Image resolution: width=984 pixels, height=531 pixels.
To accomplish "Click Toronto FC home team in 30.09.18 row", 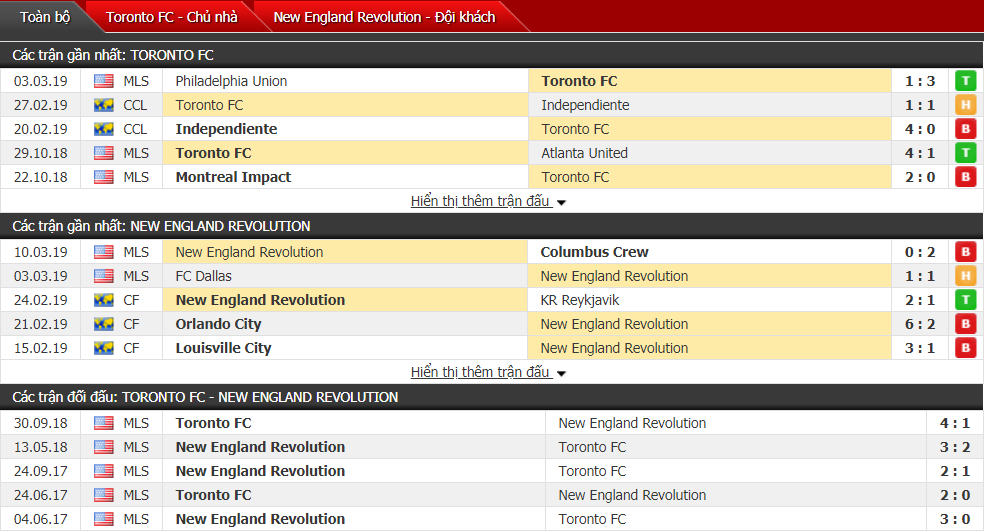I will 213,423.
